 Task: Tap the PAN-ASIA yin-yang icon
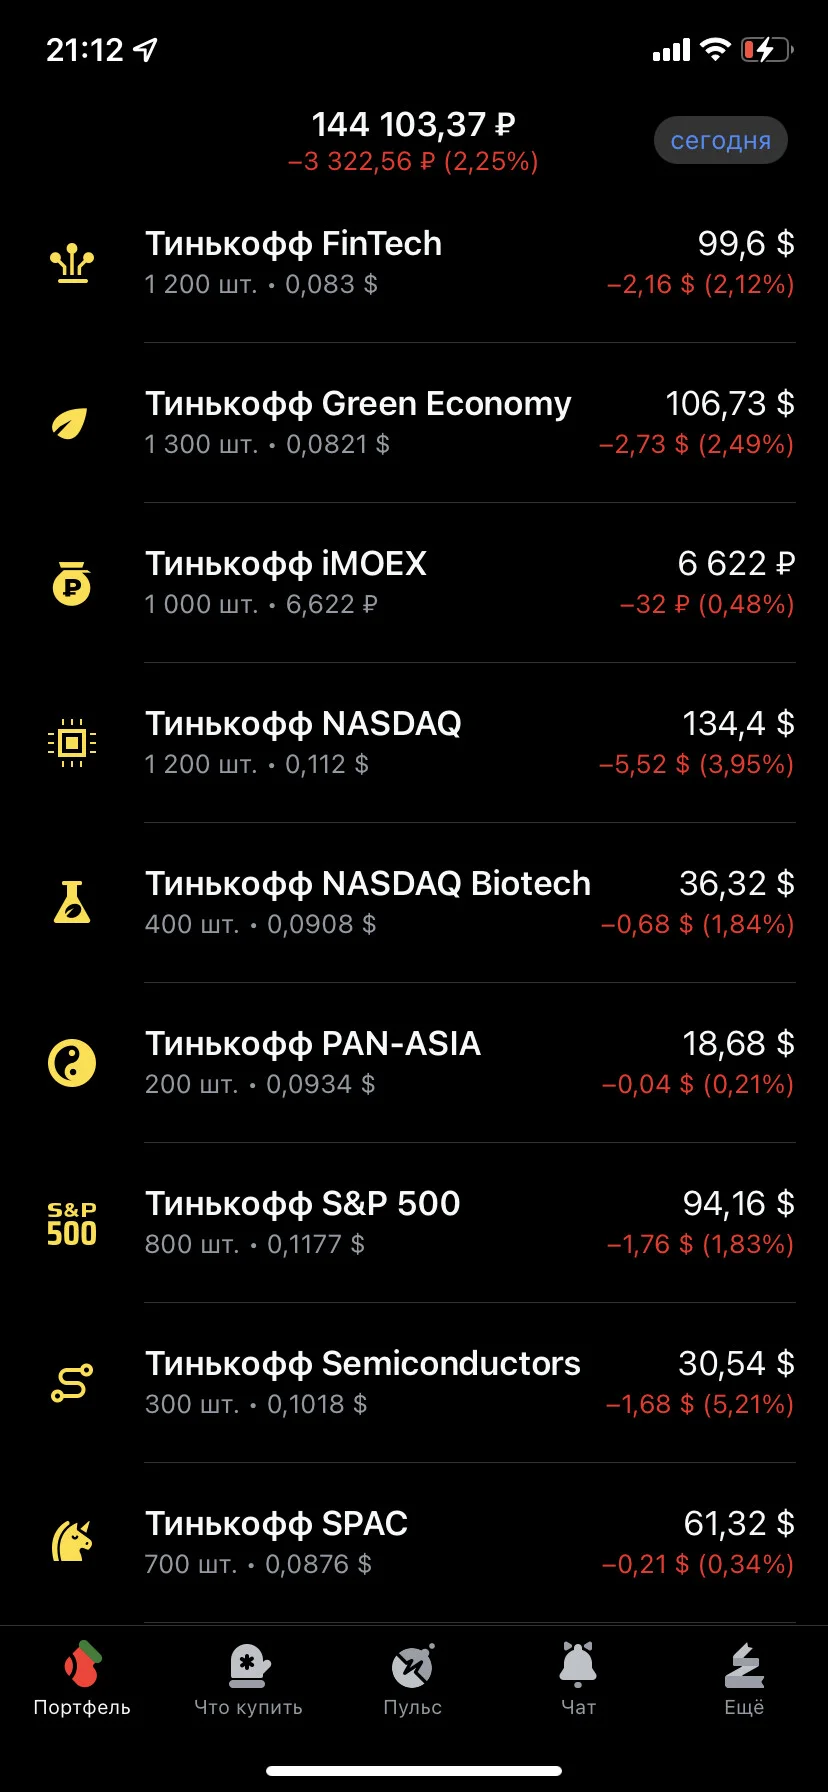(x=72, y=1063)
